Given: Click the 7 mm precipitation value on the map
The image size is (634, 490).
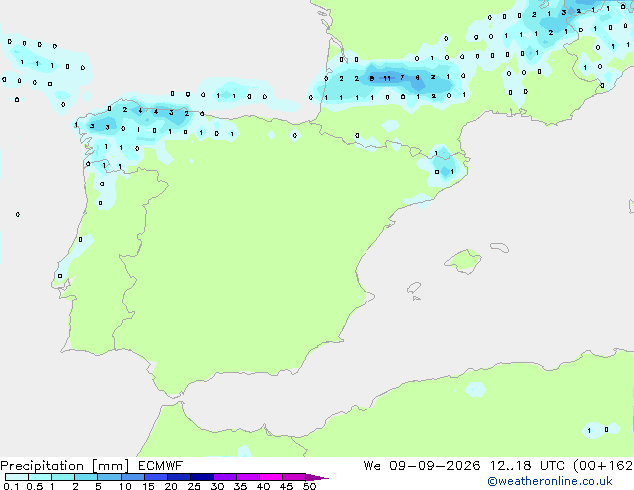Looking at the screenshot, I should [x=402, y=77].
